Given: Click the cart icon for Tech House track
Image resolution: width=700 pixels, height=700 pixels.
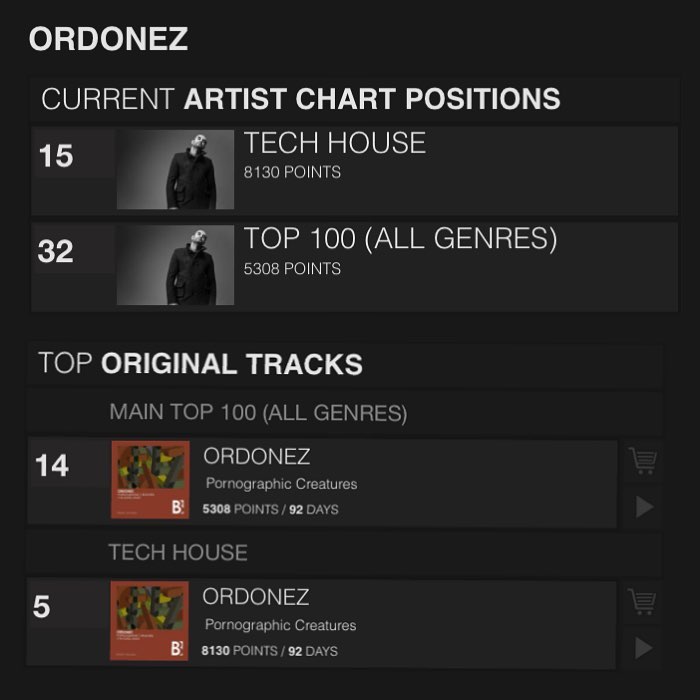Looking at the screenshot, I should tap(643, 602).
